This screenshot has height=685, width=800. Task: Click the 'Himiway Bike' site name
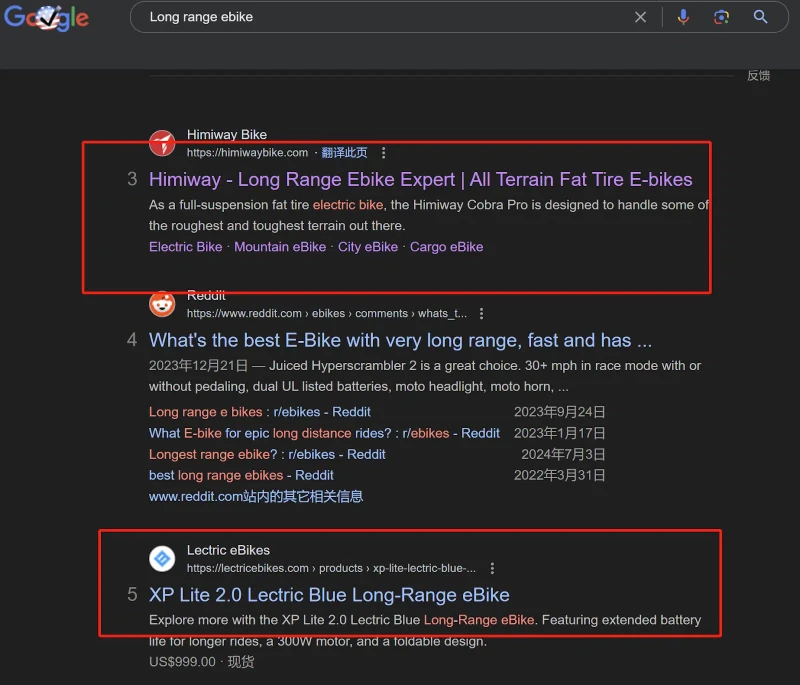click(227, 135)
